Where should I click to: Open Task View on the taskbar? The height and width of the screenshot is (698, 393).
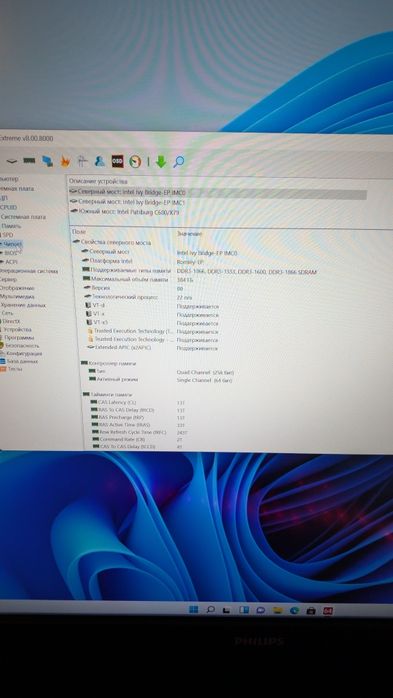(227, 610)
